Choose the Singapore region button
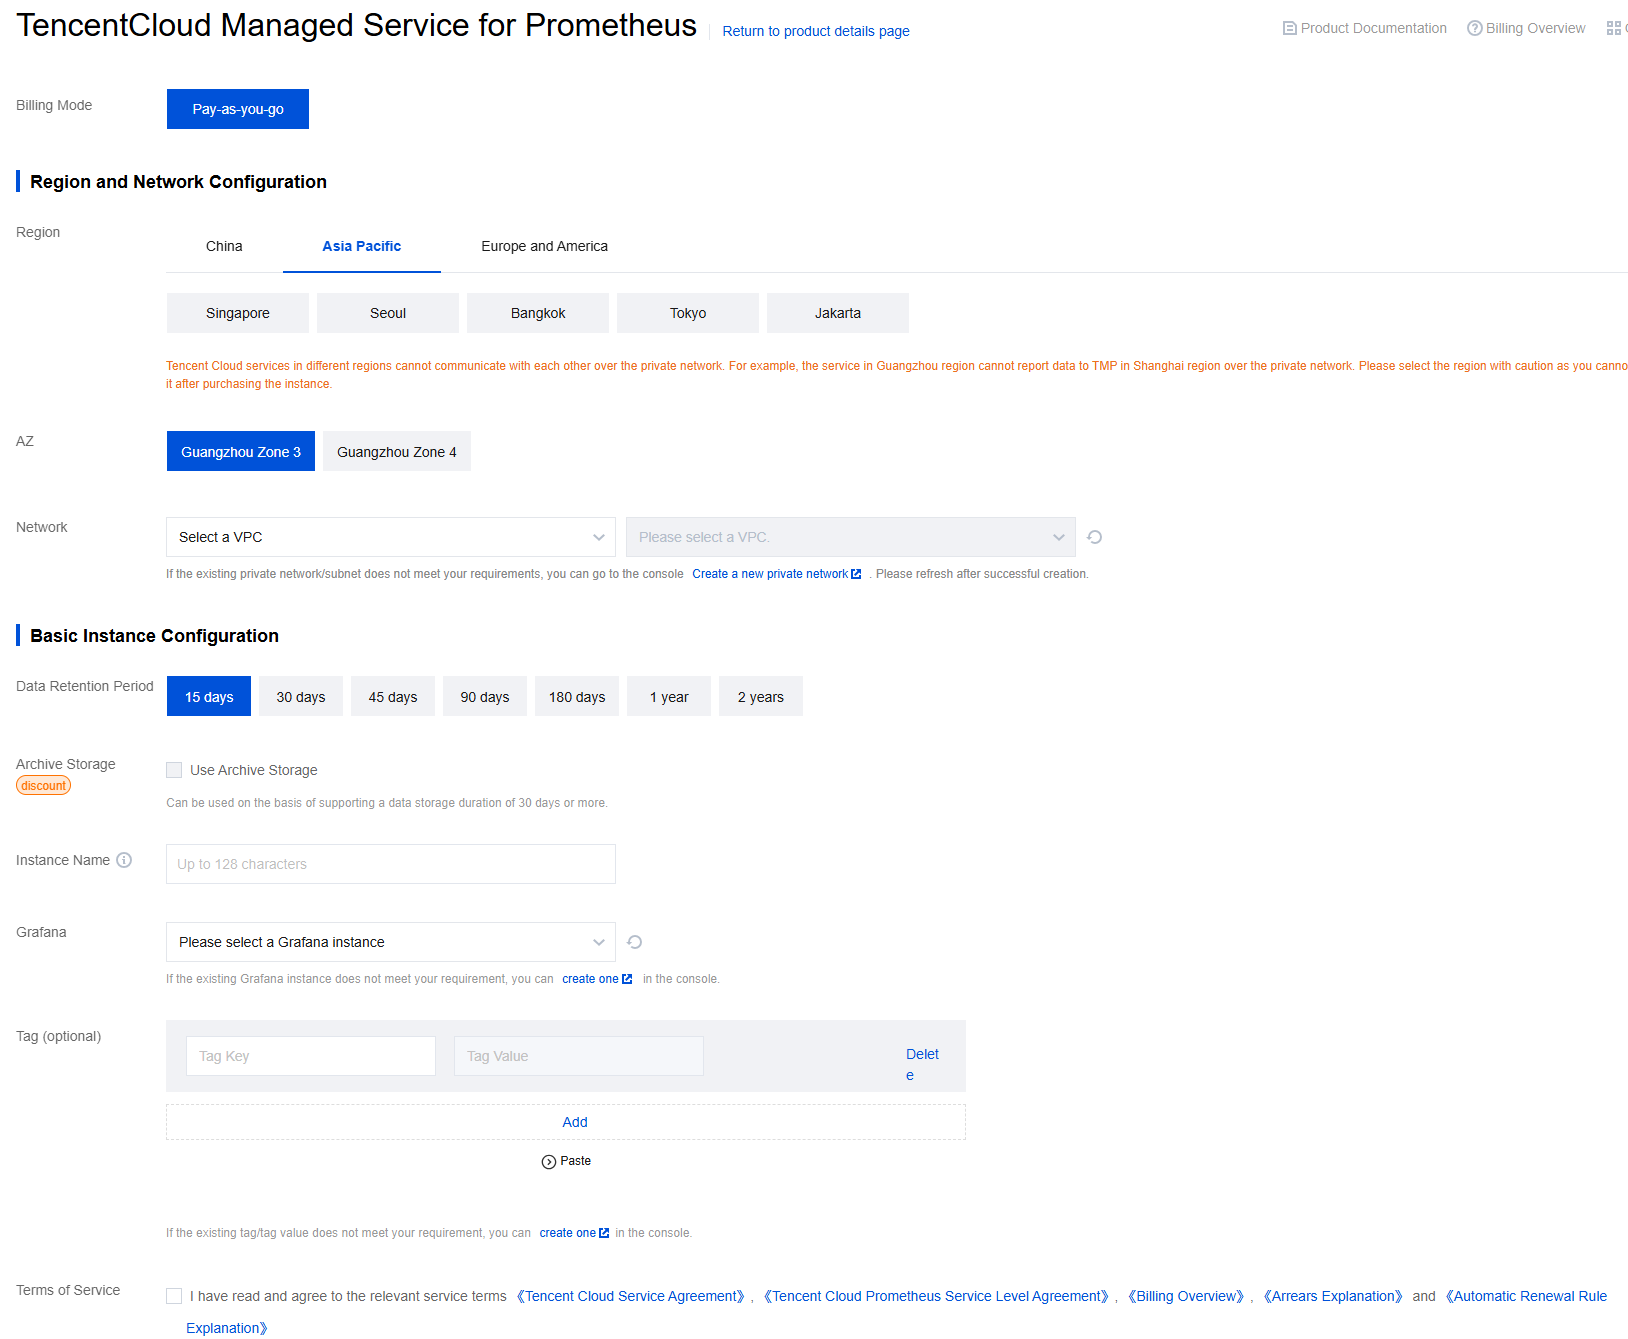Image resolution: width=1628 pixels, height=1339 pixels. coord(238,313)
